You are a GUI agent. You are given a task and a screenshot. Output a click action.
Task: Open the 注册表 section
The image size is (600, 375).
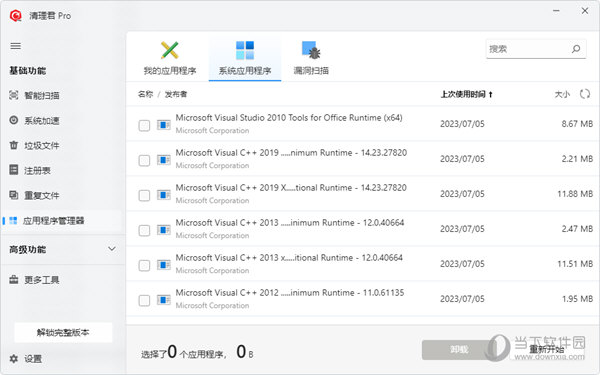(61, 170)
